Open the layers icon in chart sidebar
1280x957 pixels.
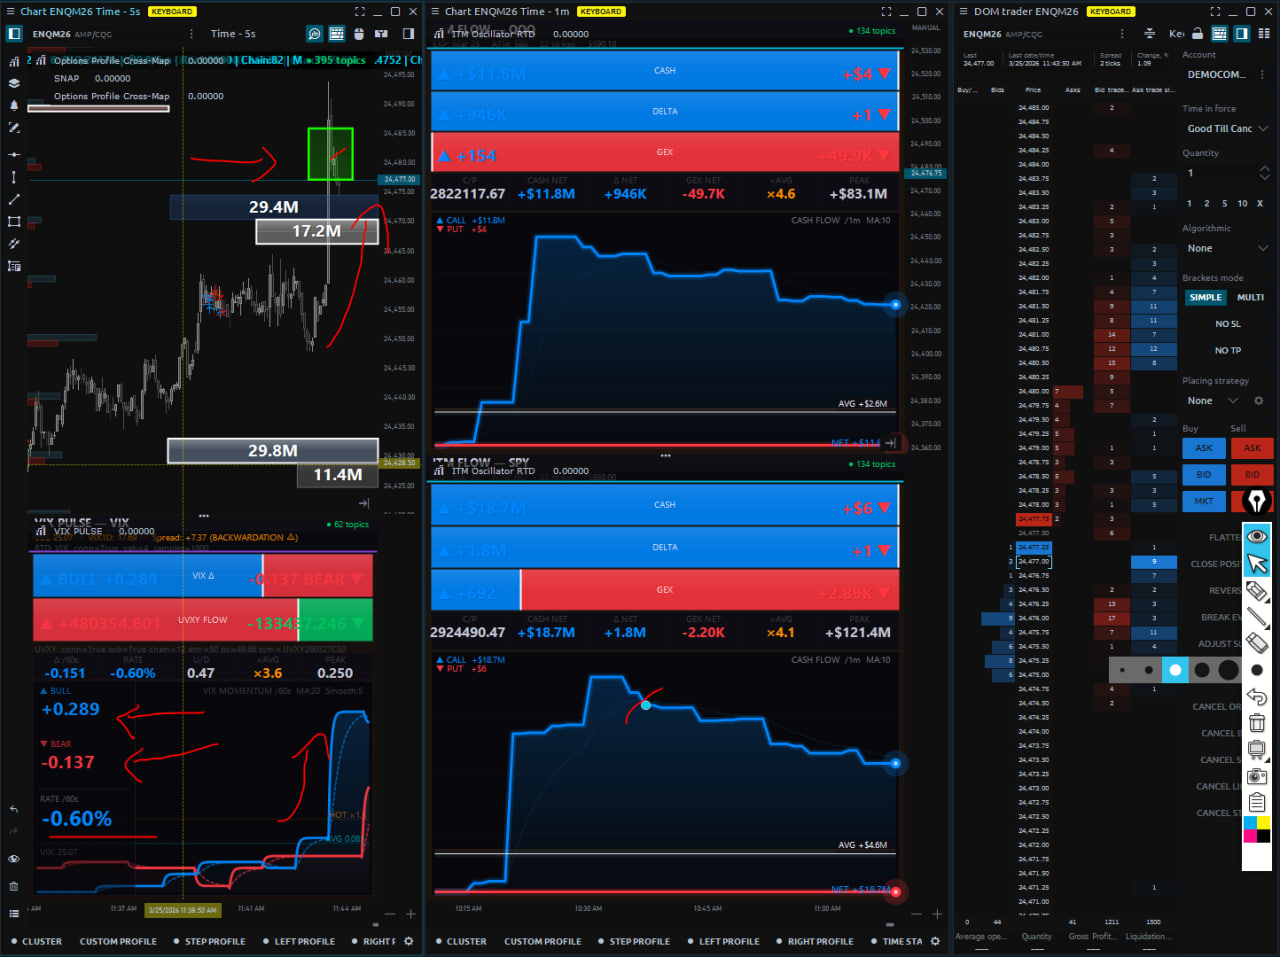coord(14,84)
